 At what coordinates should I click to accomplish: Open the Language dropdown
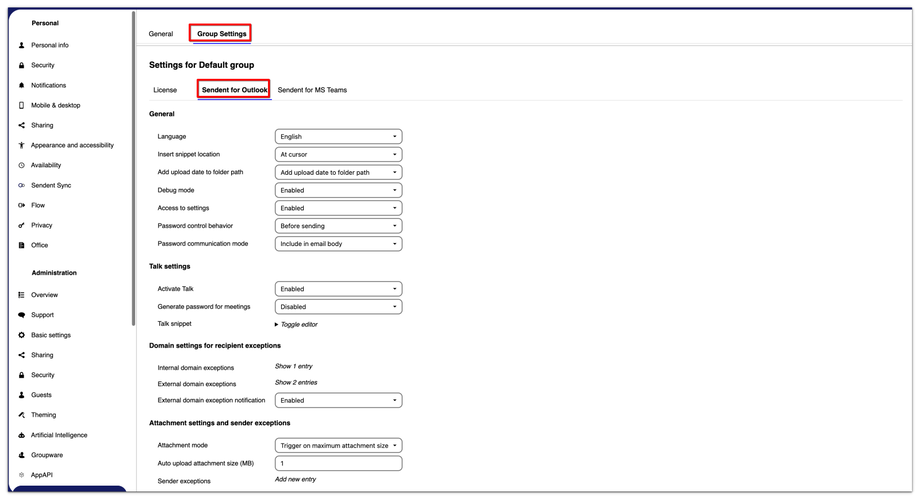[339, 136]
